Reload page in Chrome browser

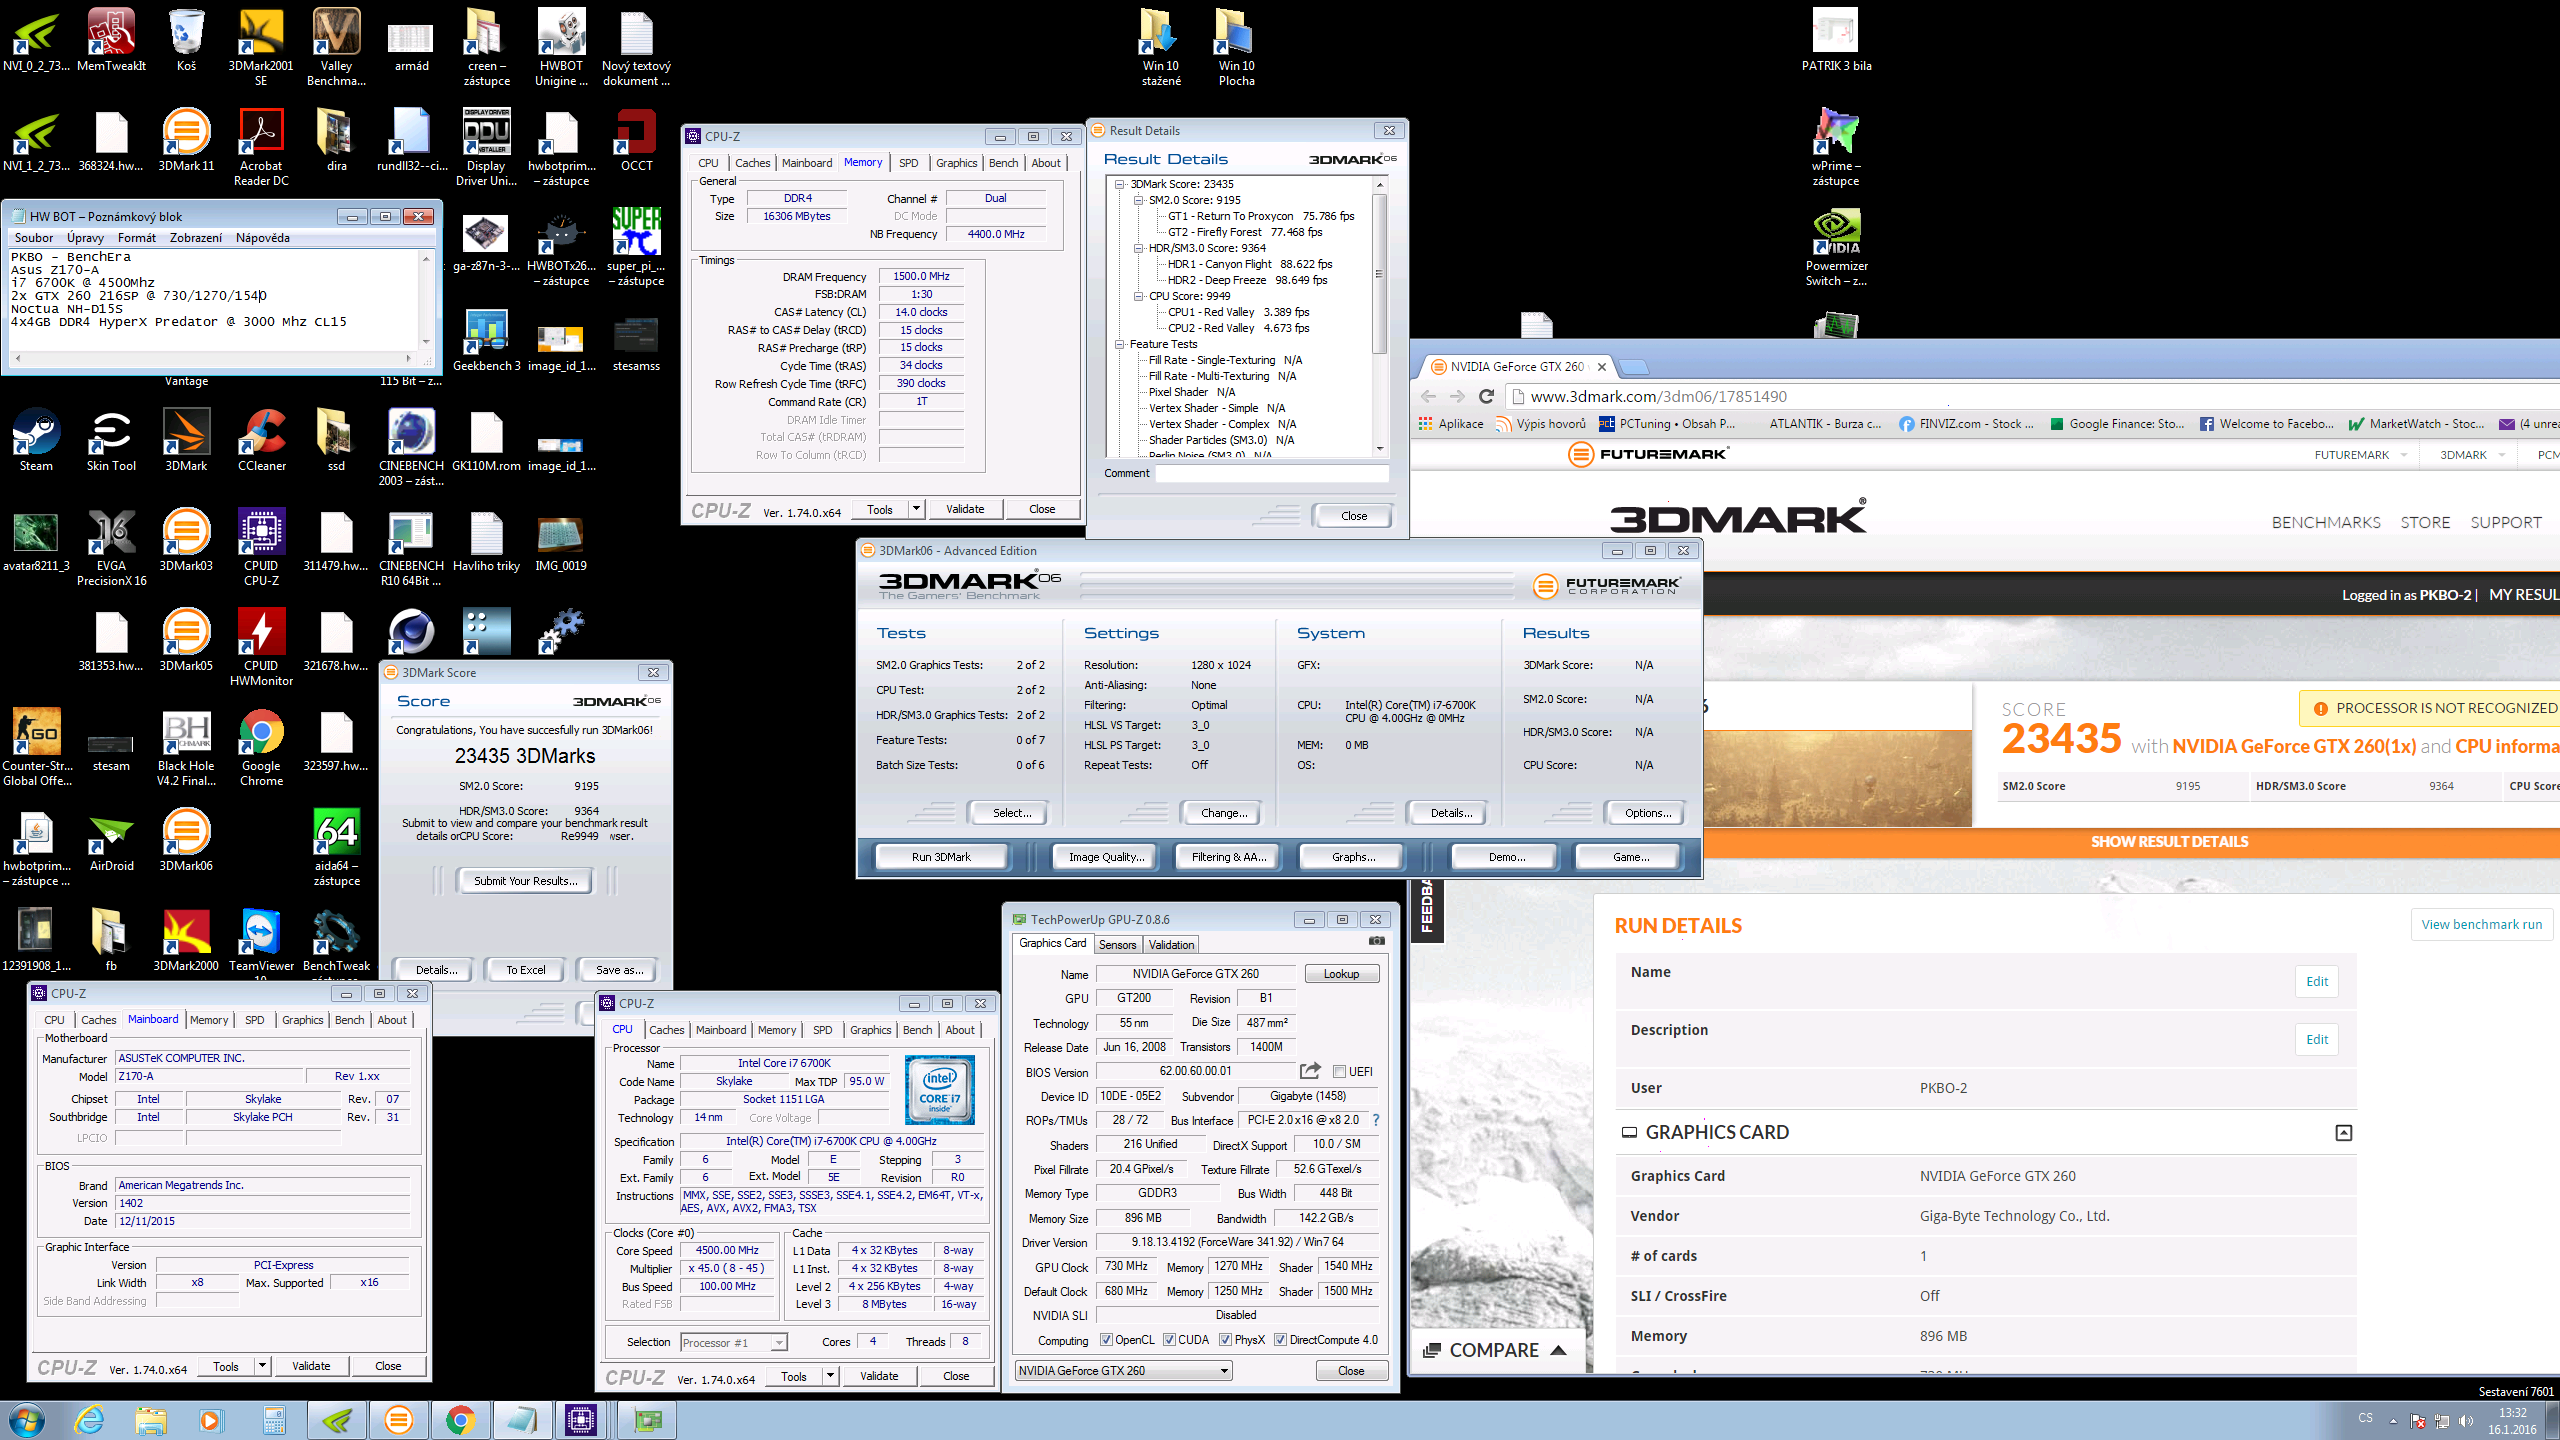coord(1486,396)
